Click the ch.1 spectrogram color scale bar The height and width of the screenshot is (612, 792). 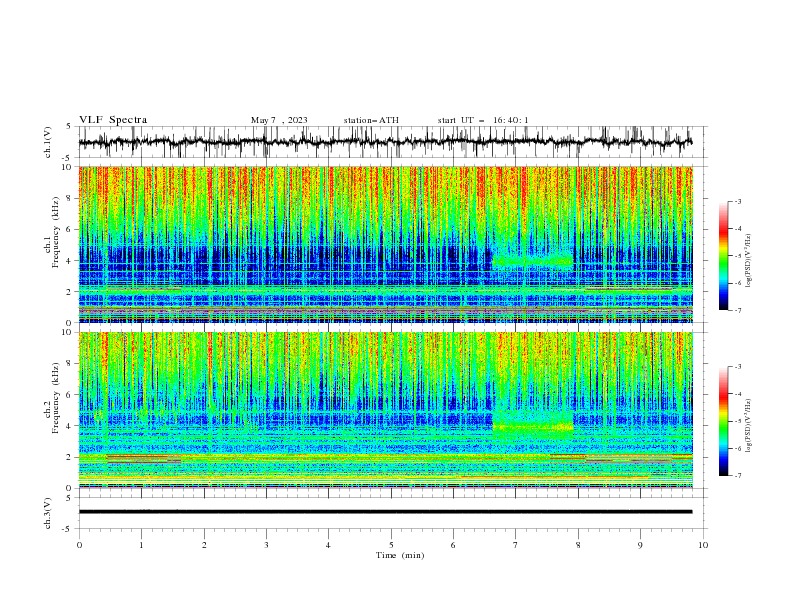[x=724, y=256]
